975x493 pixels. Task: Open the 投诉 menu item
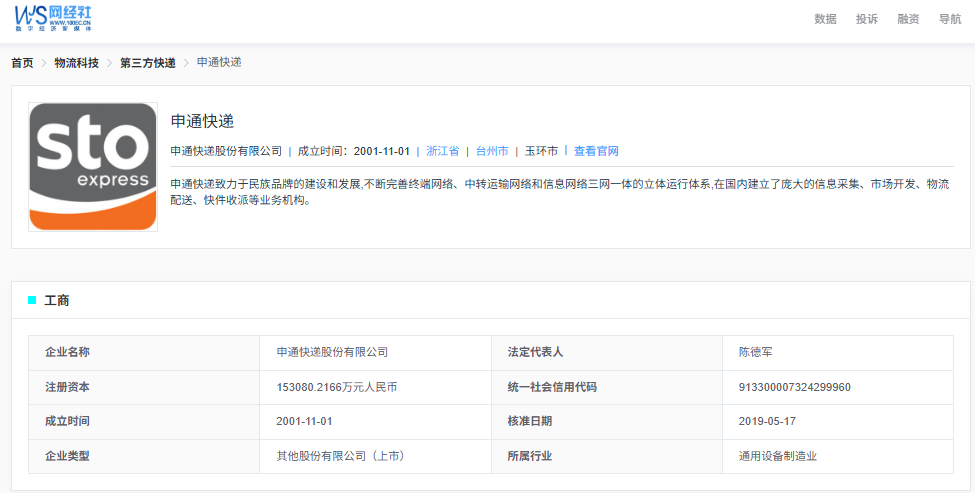pyautogui.click(x=867, y=19)
